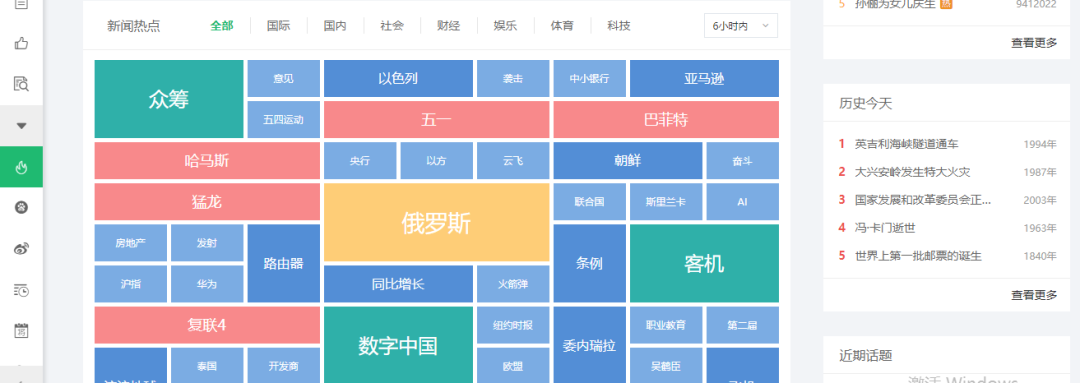Click 查看更多 under 历史今天

pyautogui.click(x=1034, y=295)
